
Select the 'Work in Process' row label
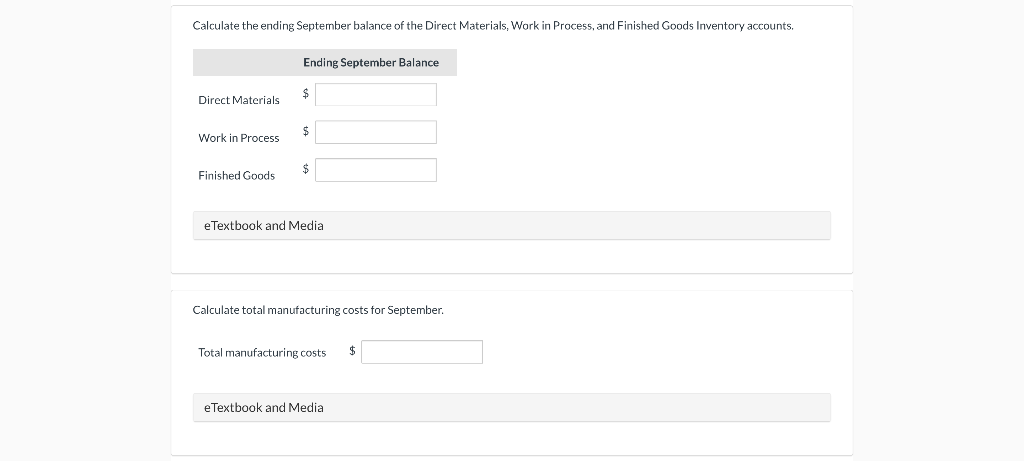tap(239, 138)
